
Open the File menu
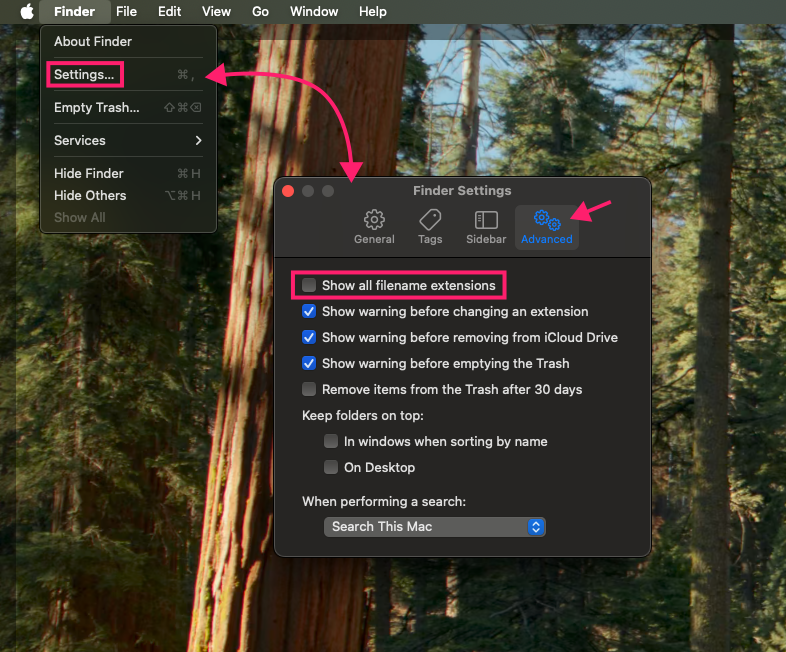pos(126,12)
